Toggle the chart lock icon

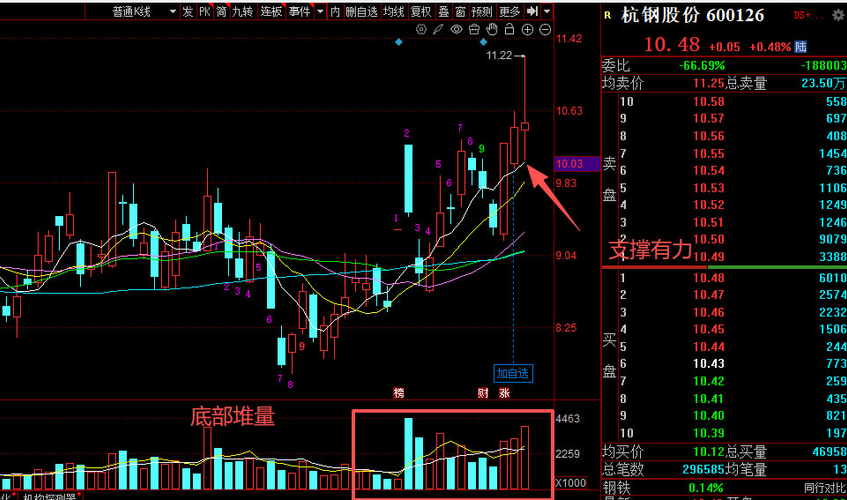click(x=509, y=30)
